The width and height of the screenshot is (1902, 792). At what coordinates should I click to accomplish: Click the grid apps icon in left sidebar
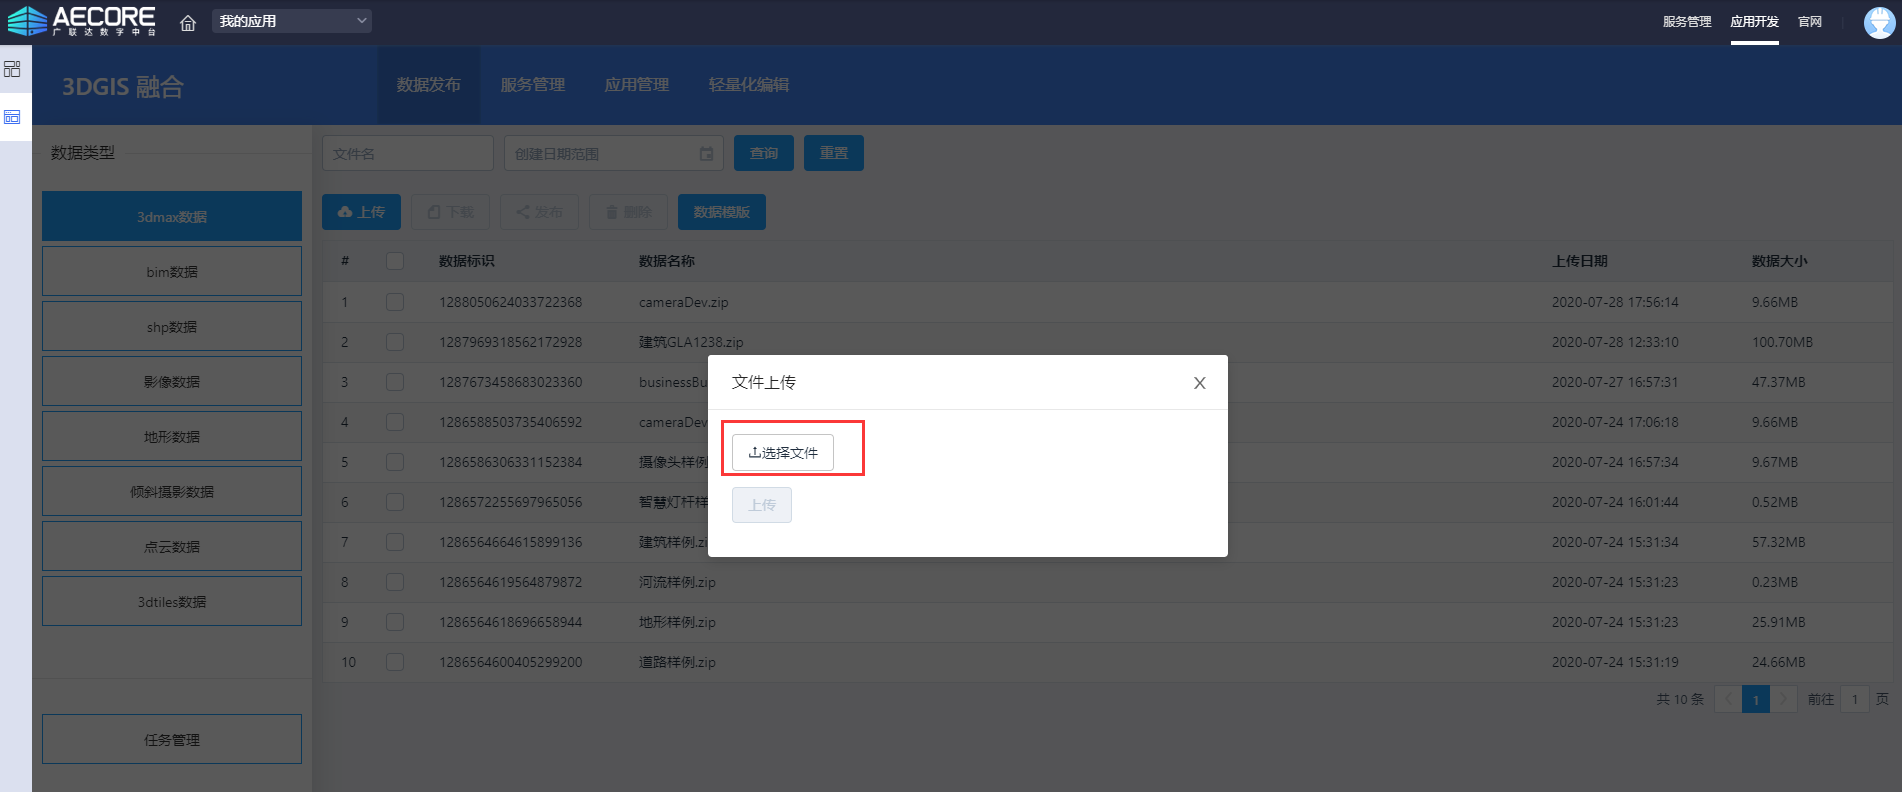[x=12, y=69]
